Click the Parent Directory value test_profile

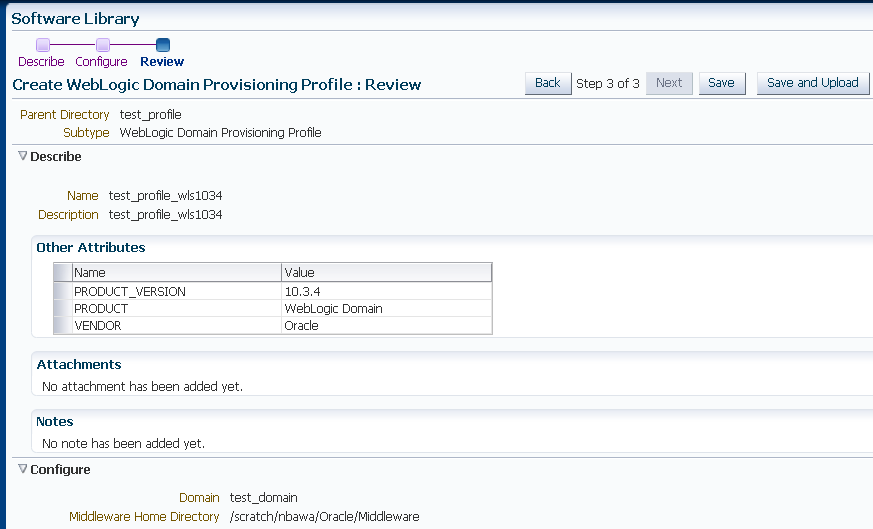(150, 115)
